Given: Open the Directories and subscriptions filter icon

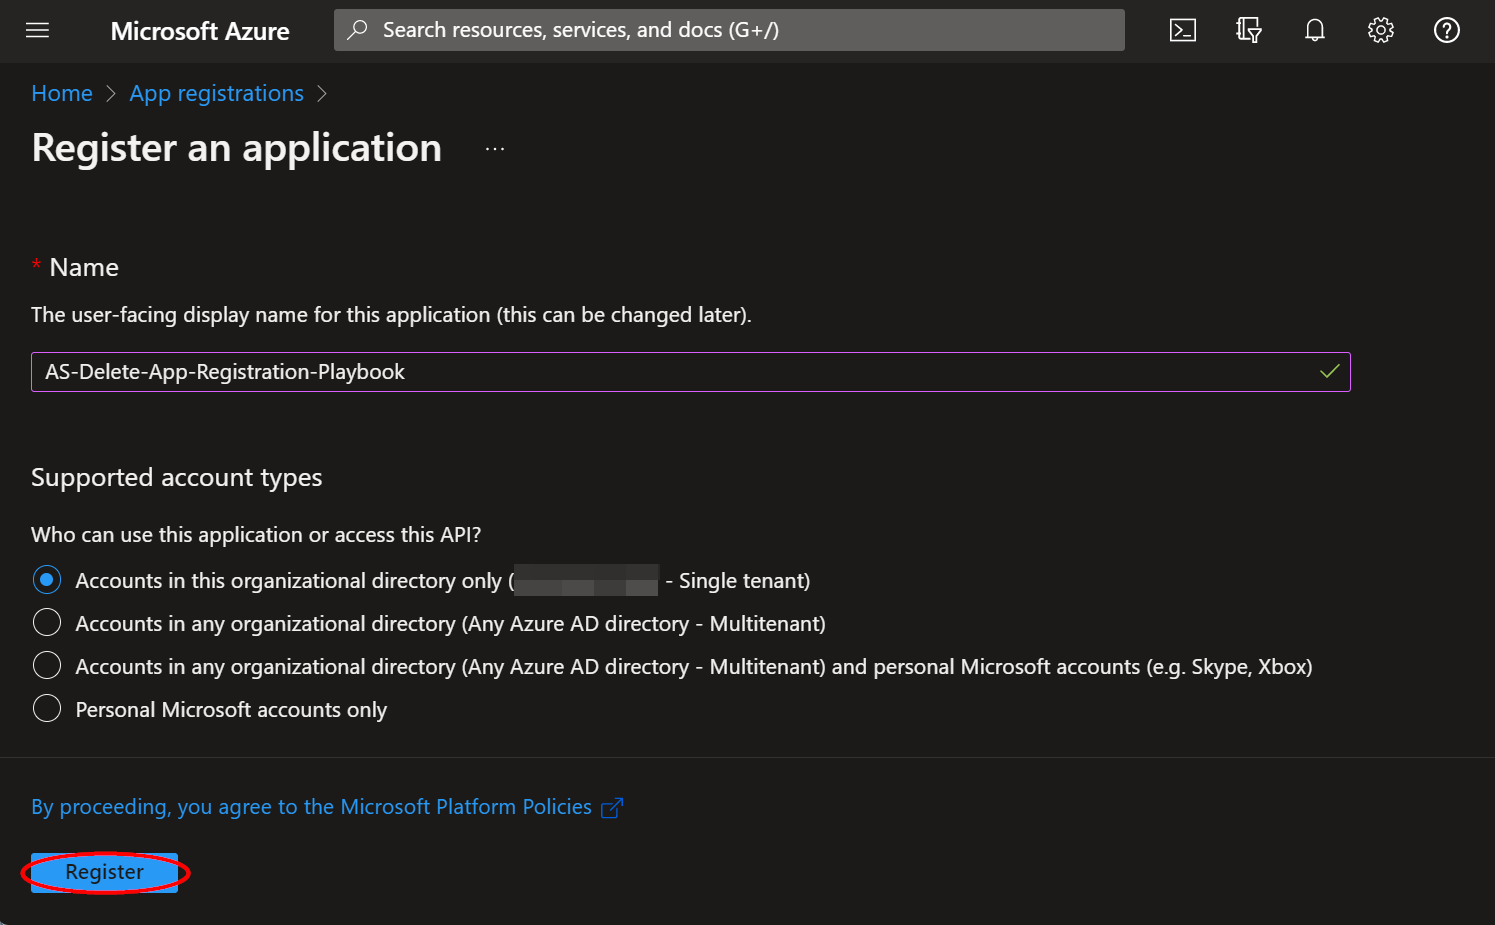Looking at the screenshot, I should coord(1249,30).
